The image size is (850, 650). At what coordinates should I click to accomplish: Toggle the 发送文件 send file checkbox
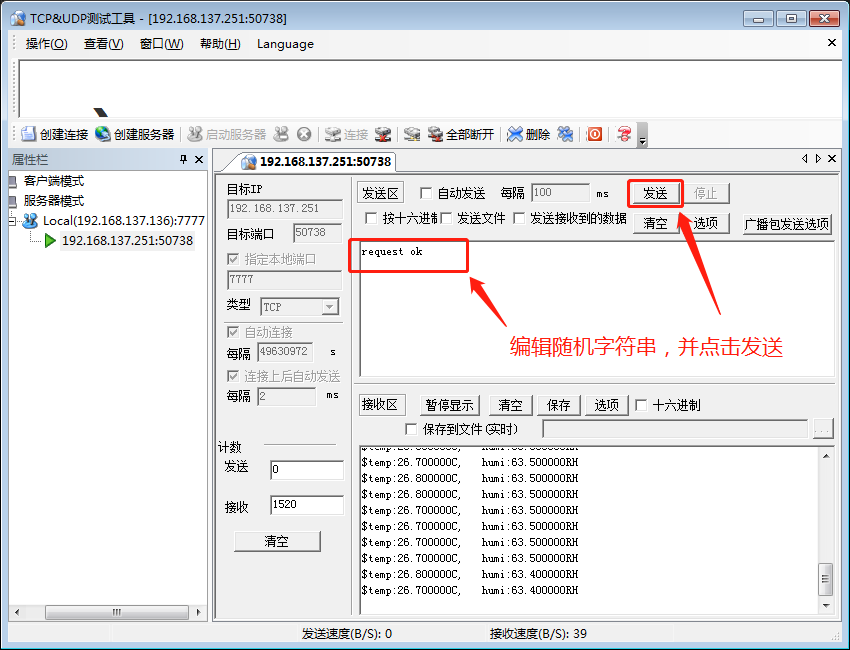coord(446,218)
